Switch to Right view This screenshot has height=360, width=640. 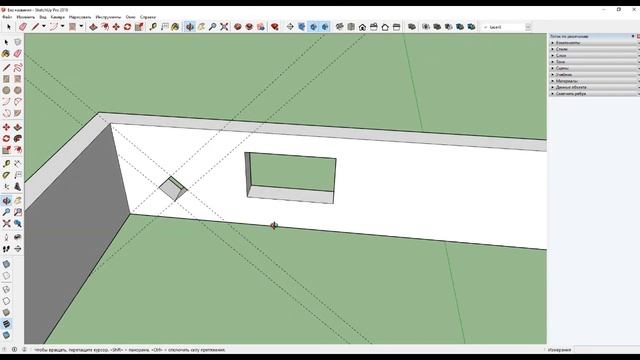(374, 27)
